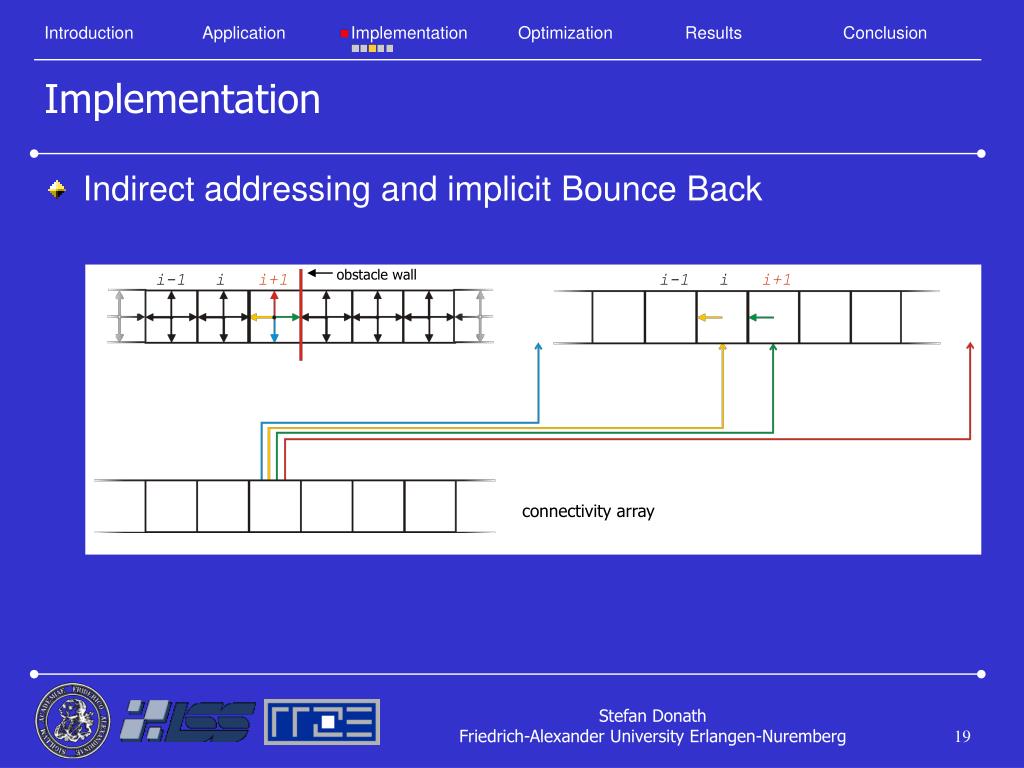Click the red 'i+1' label in left diagram
Viewport: 1024px width, 768px height.
coord(273,280)
